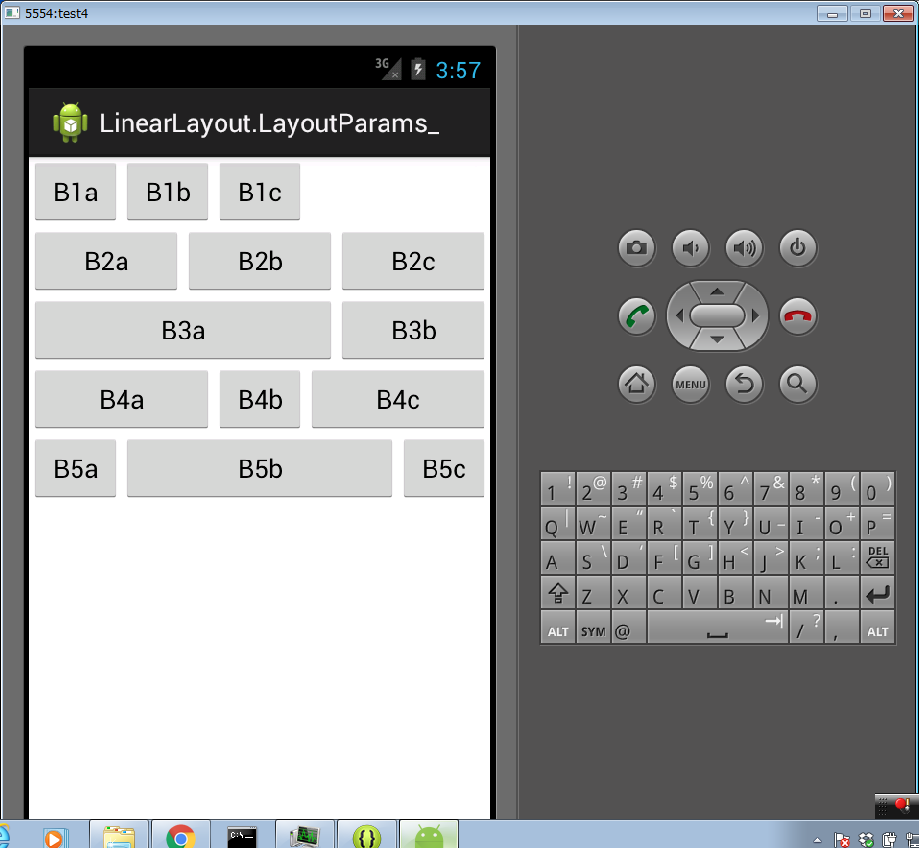The width and height of the screenshot is (919, 848).
Task: Click the battery charging status icon
Action: click(x=418, y=69)
